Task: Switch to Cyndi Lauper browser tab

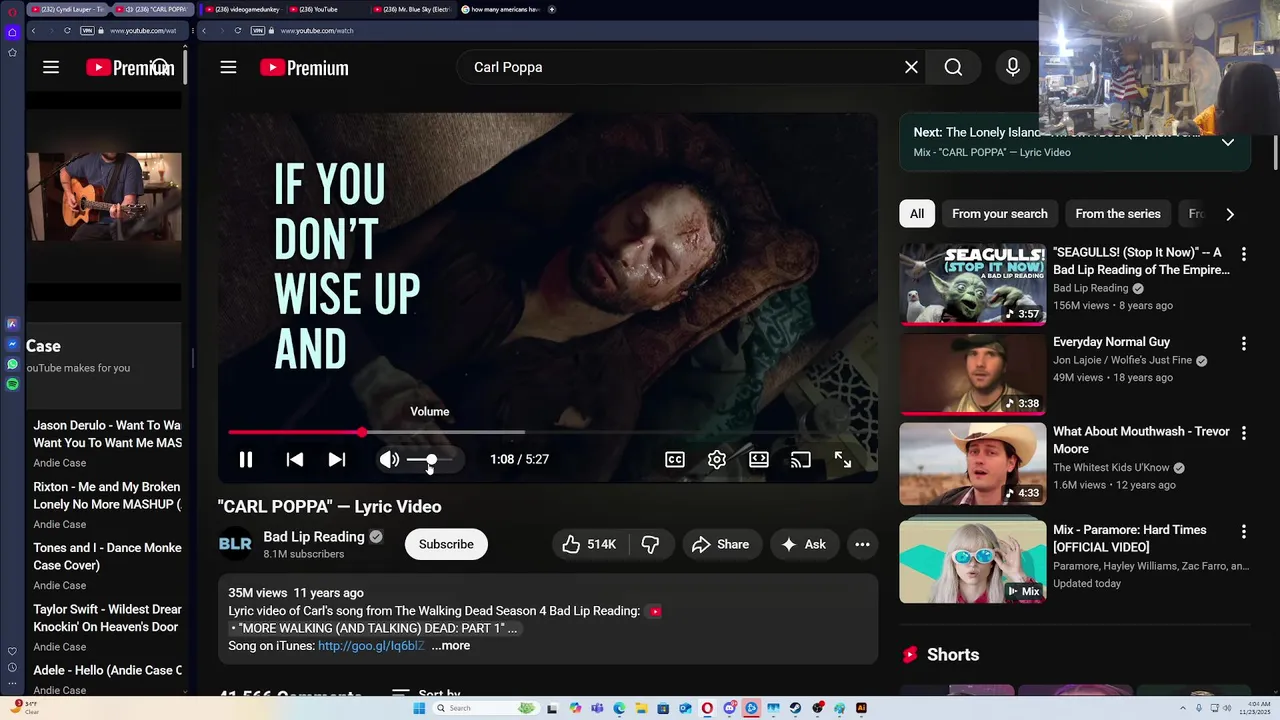Action: 67,9
